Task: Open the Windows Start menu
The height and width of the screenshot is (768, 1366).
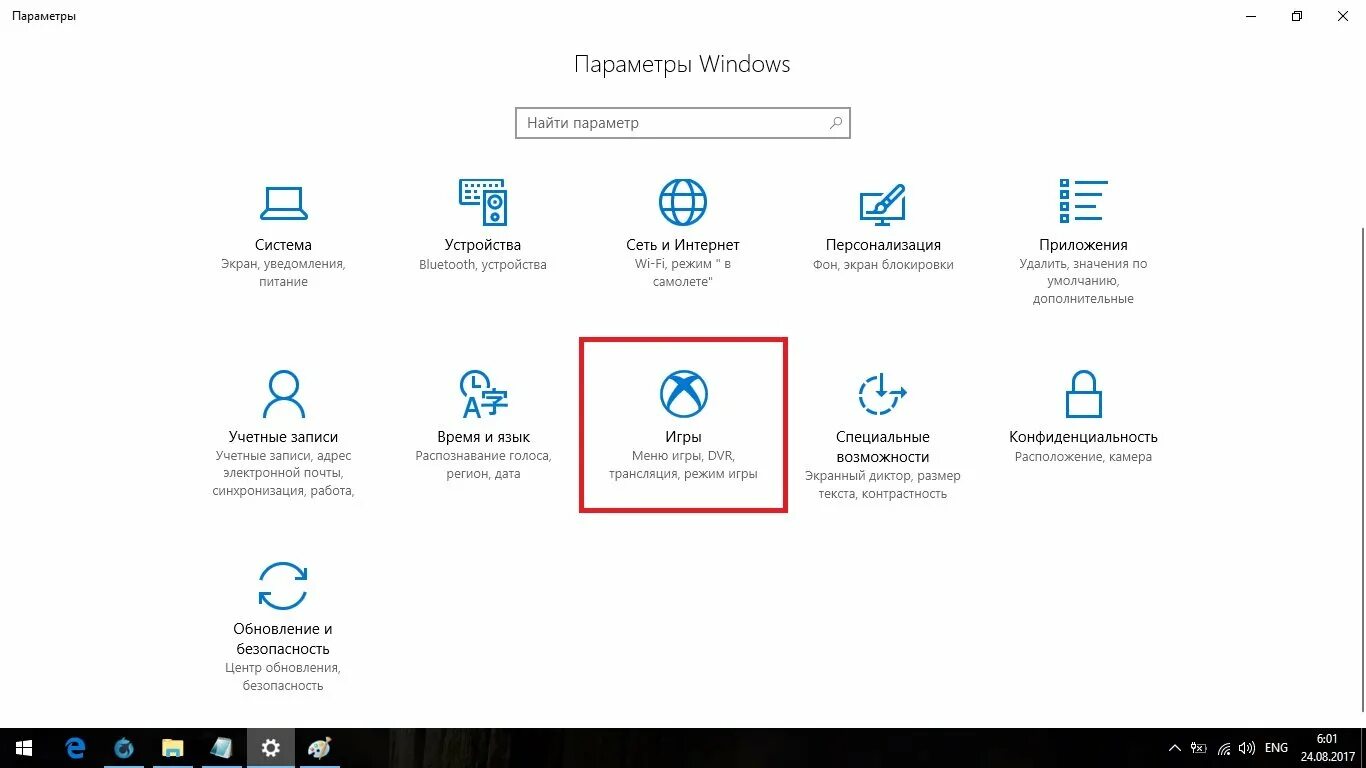Action: click(24, 748)
